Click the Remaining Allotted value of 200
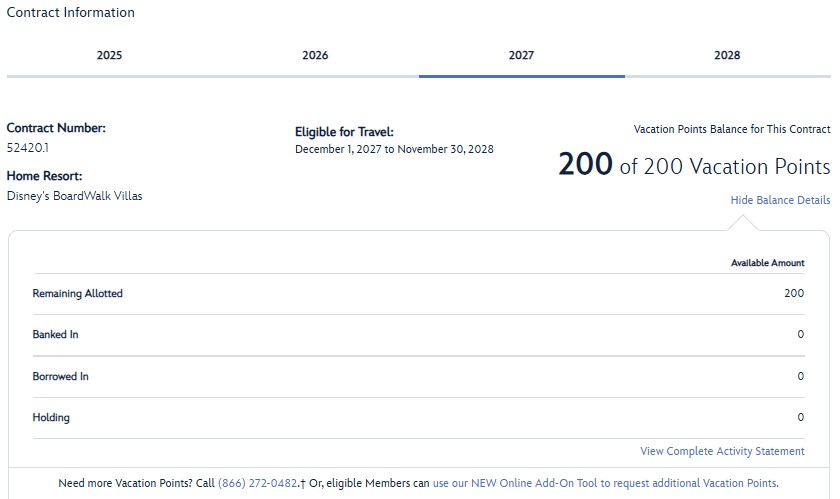This screenshot has width=840, height=499. pyautogui.click(x=794, y=294)
